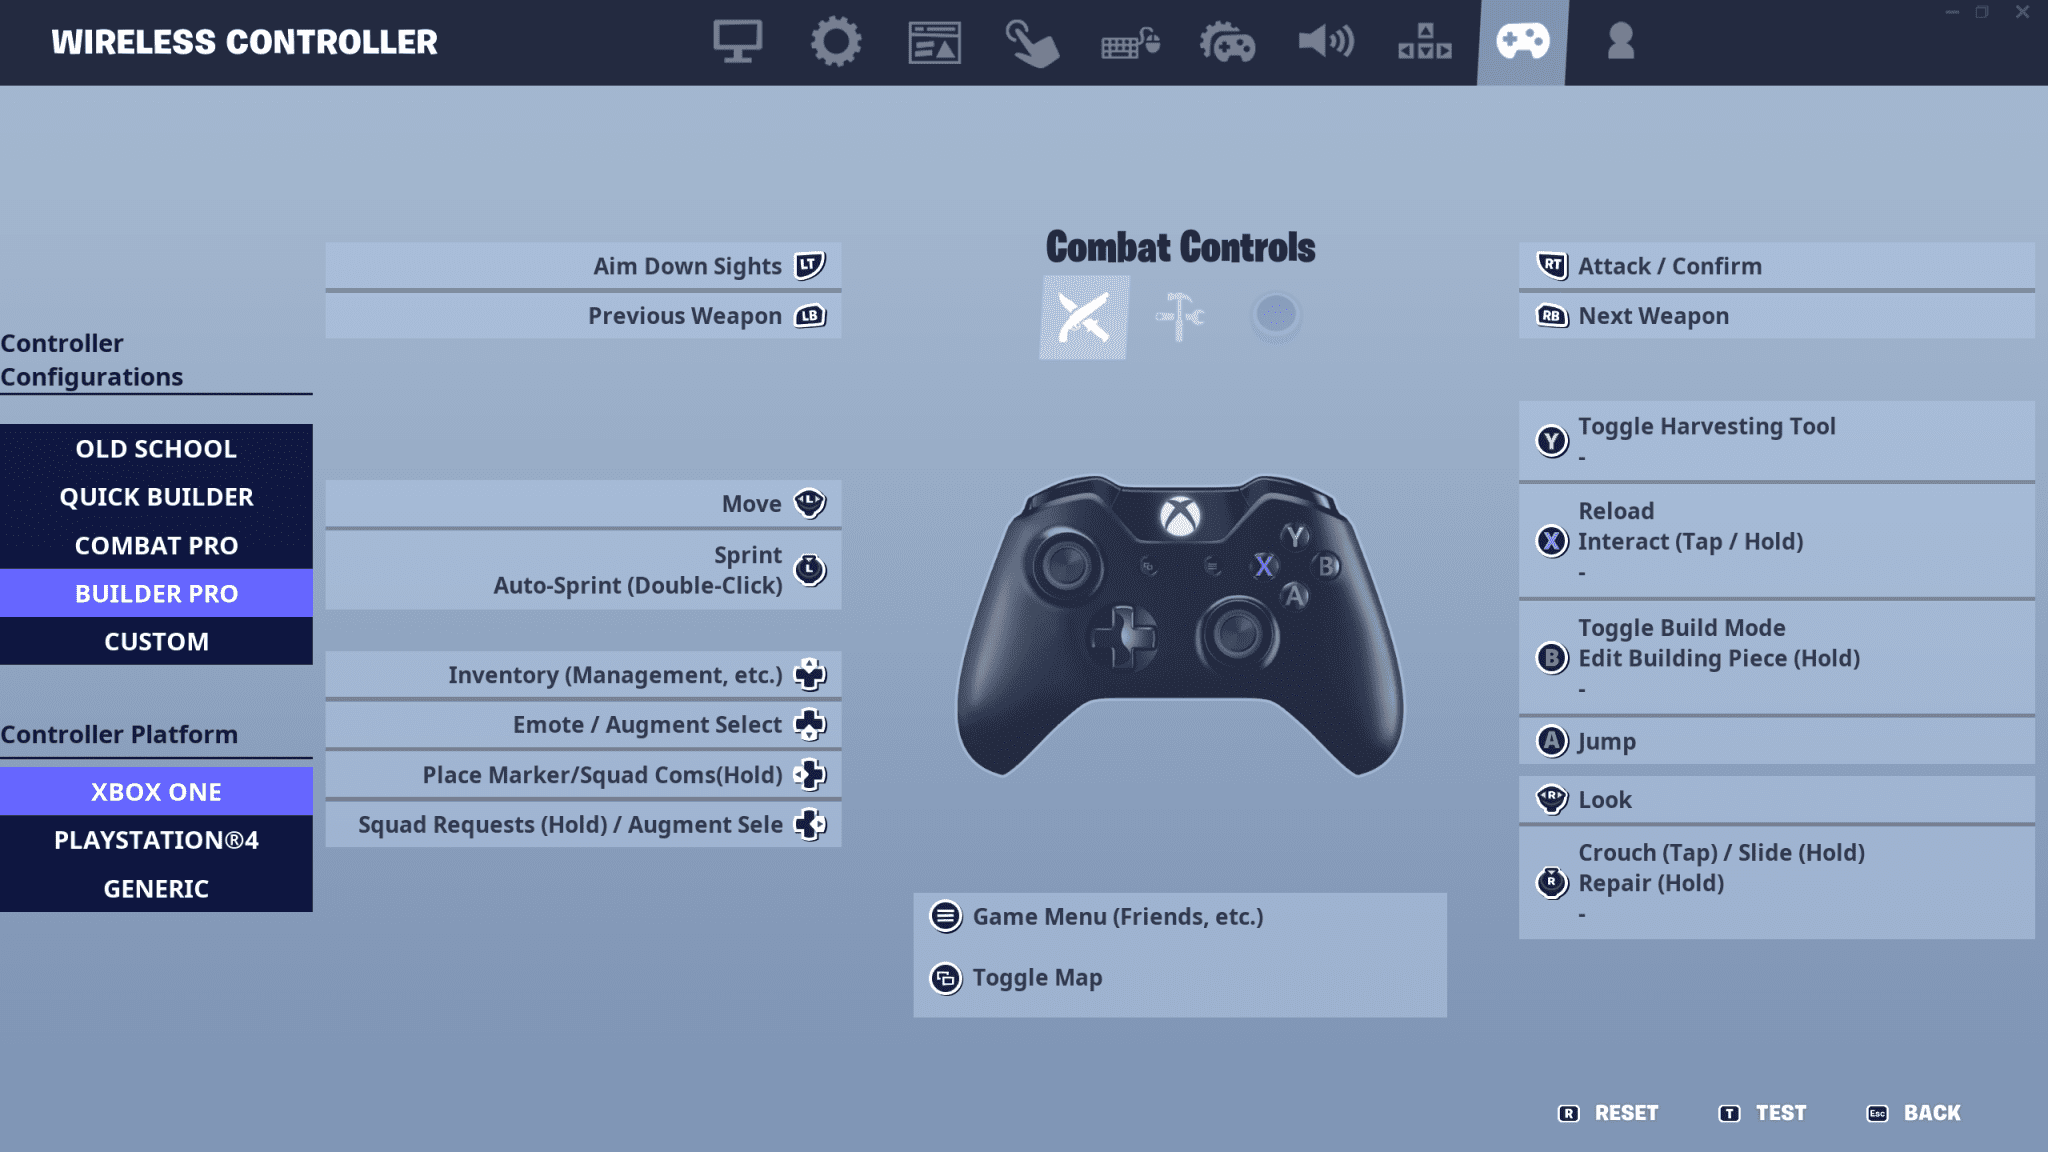Select CUSTOM controller configuration
Image resolution: width=2048 pixels, height=1152 pixels.
155,640
